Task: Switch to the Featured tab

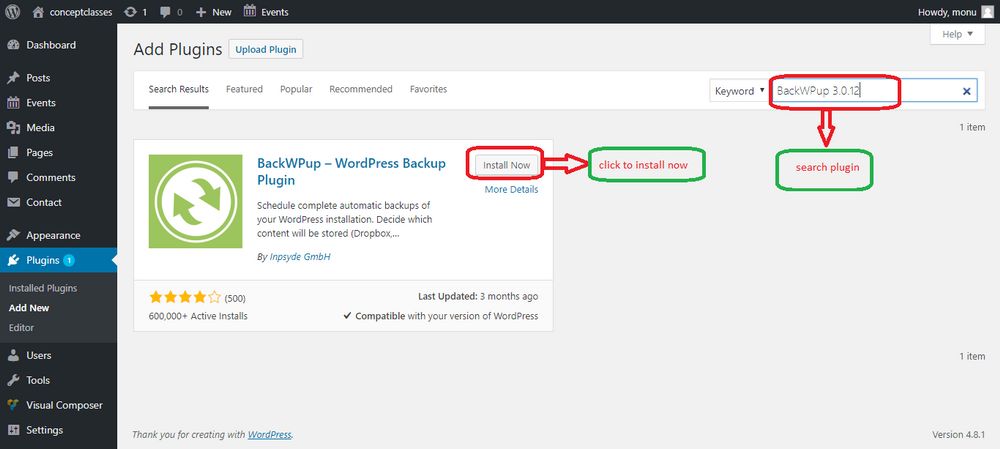Action: pyautogui.click(x=244, y=89)
